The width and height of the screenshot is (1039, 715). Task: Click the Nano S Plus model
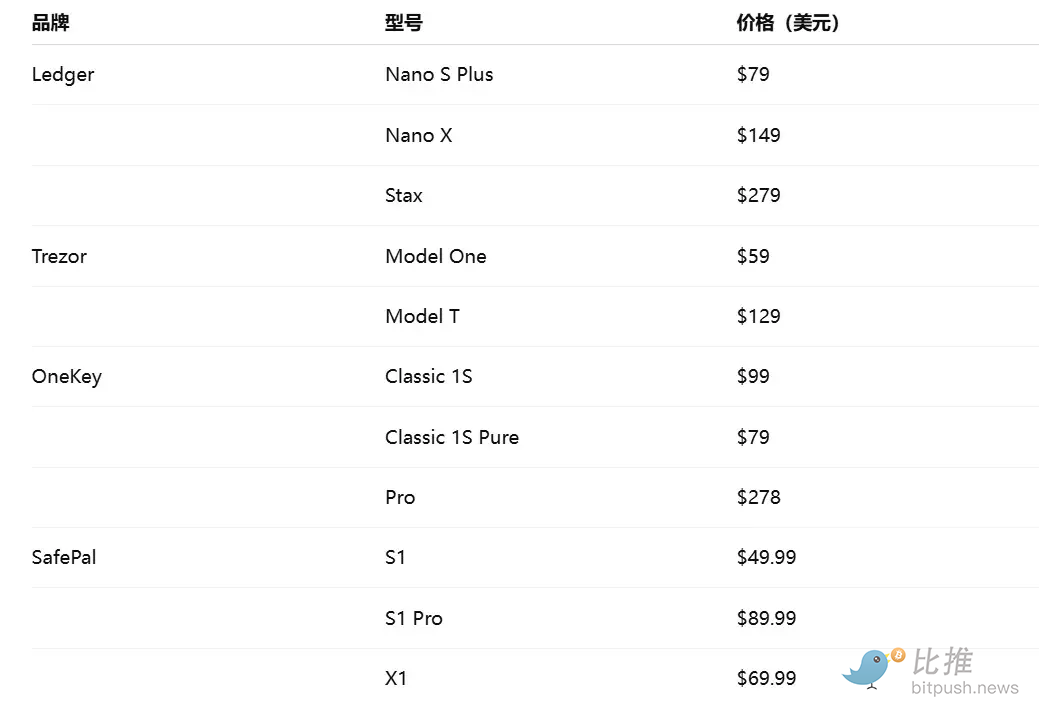[439, 75]
